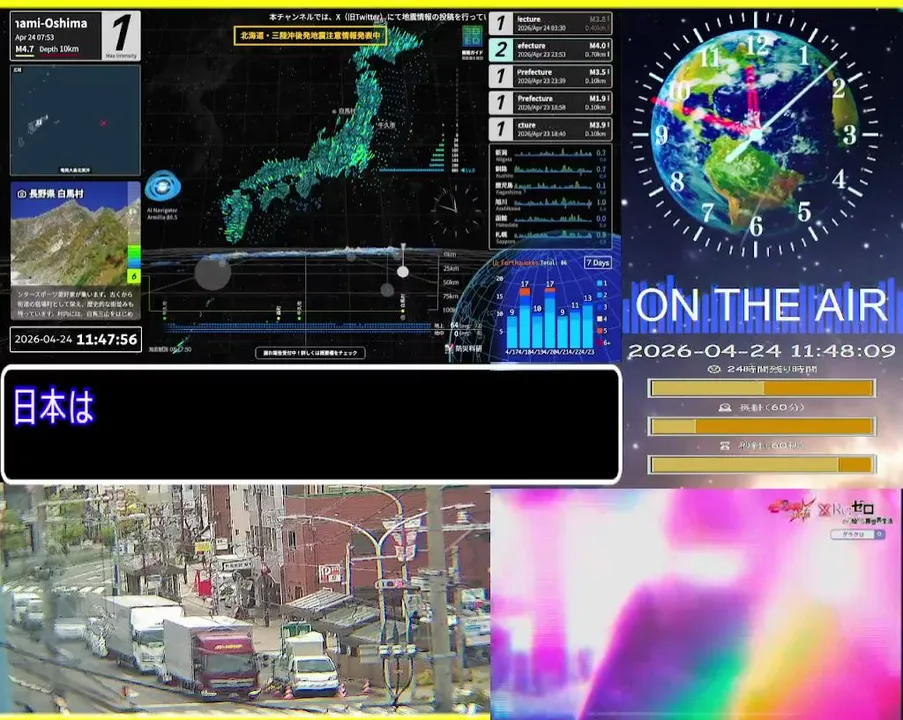903x720 pixels.
Task: Click the Earthquakes Total label
Action: tap(529, 263)
